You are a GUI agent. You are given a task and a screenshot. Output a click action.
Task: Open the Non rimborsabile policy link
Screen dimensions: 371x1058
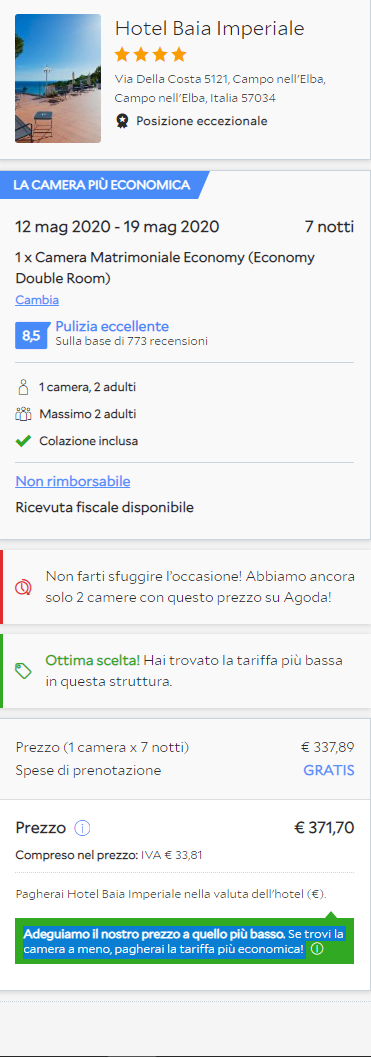pos(73,481)
